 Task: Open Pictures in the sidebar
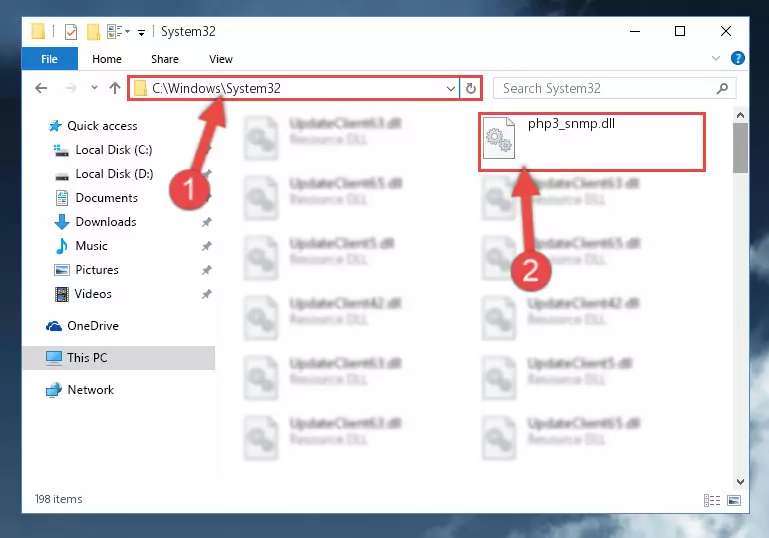[97, 270]
